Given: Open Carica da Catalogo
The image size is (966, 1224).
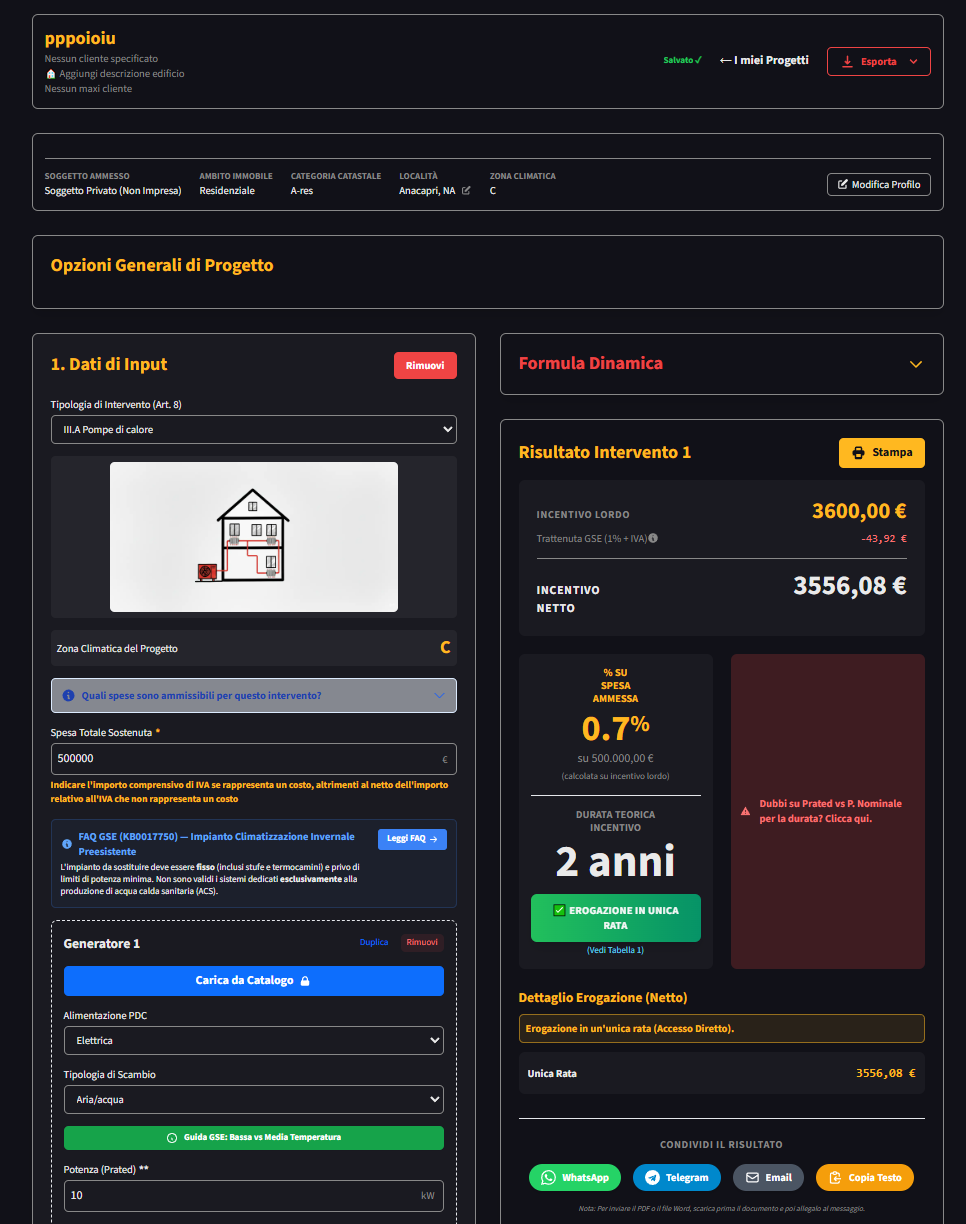Looking at the screenshot, I should (x=253, y=980).
